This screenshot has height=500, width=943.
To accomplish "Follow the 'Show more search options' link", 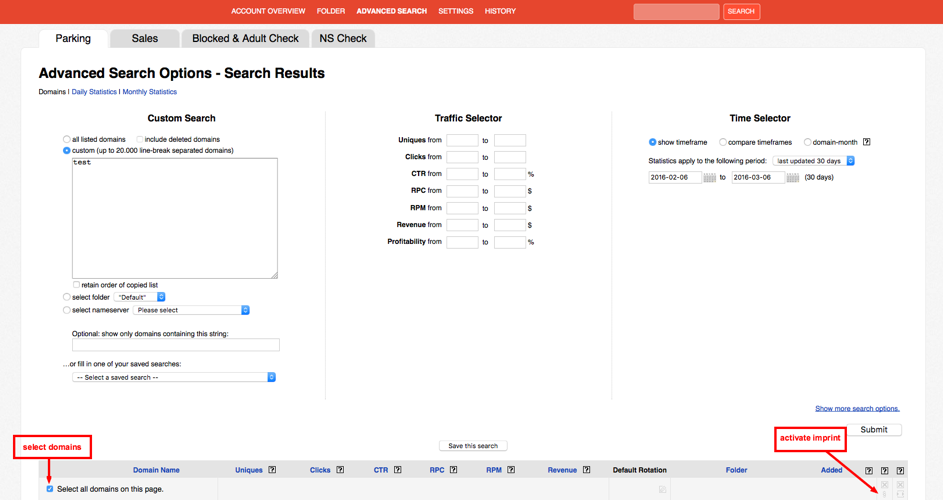I will [857, 409].
